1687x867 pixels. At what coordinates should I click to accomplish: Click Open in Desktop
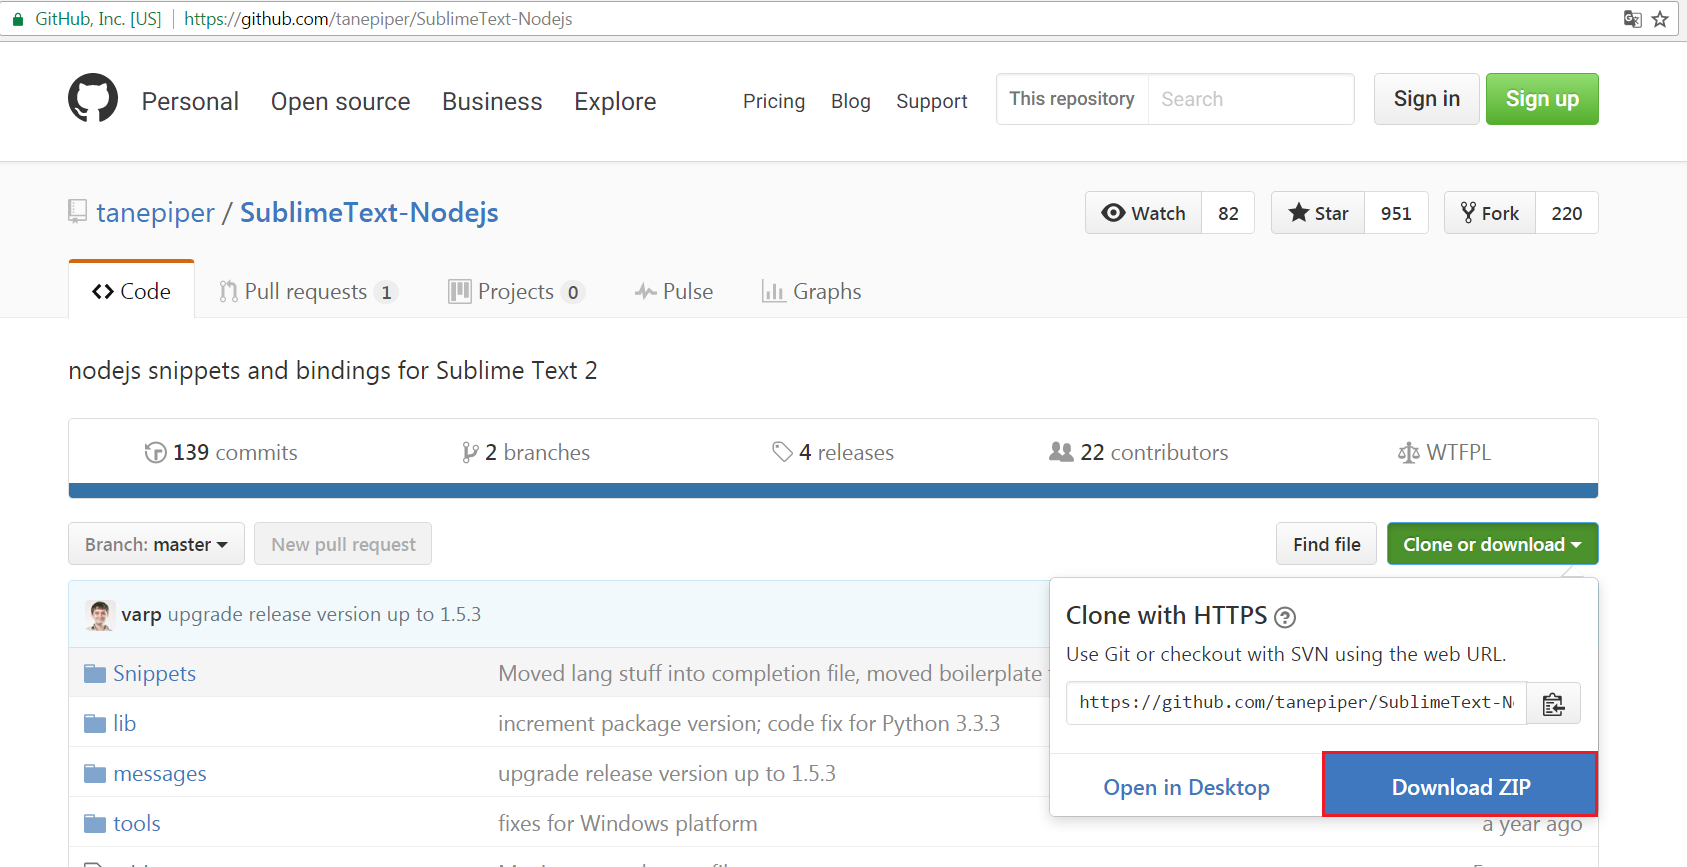point(1186,787)
